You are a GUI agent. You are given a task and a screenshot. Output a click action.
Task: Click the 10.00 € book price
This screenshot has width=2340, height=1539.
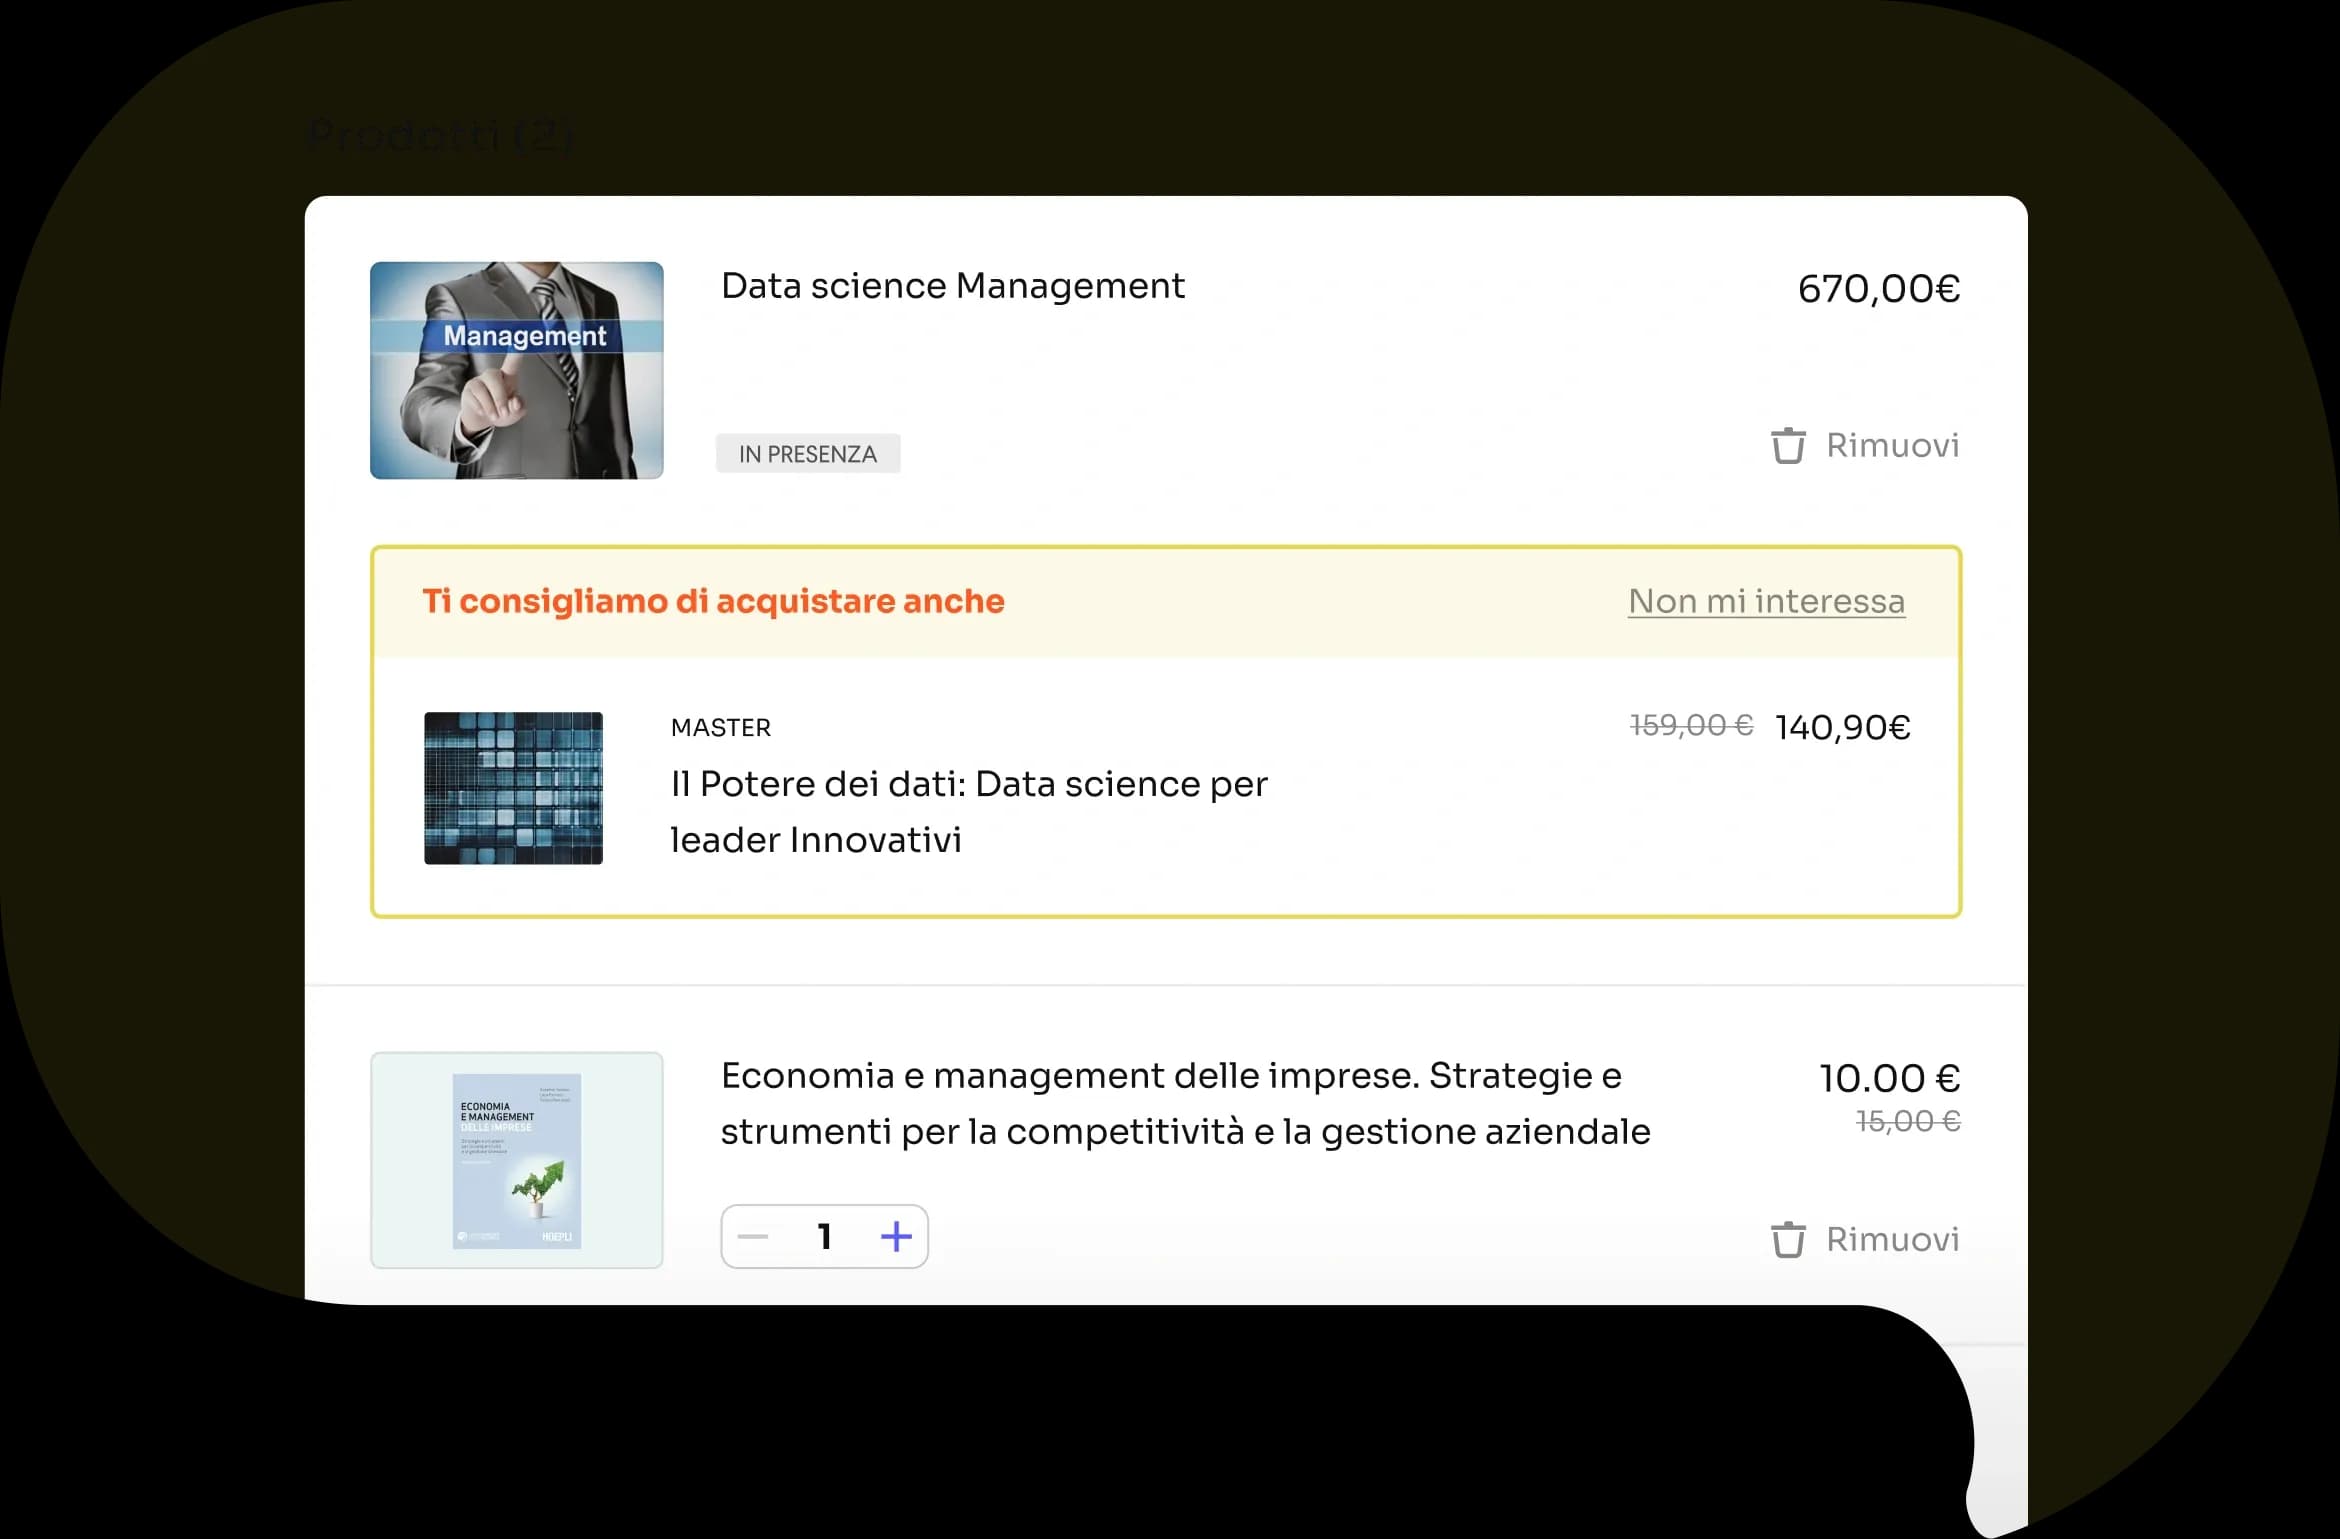click(1889, 1078)
